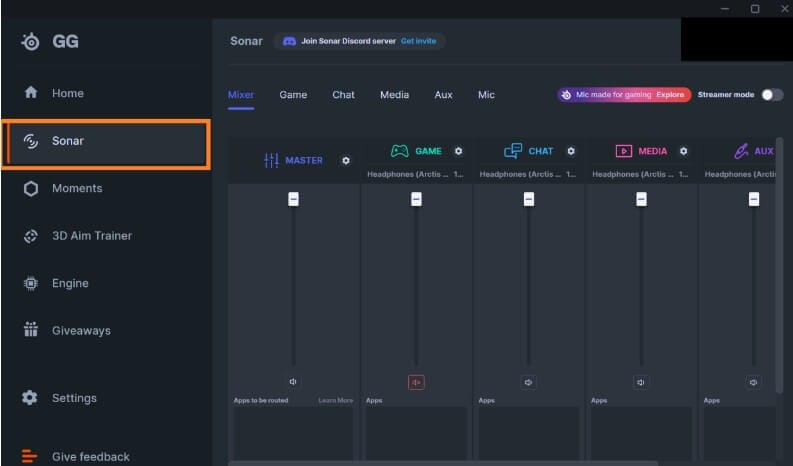Click Learn More under MASTER channel
This screenshot has height=466, width=793.
[336, 401]
